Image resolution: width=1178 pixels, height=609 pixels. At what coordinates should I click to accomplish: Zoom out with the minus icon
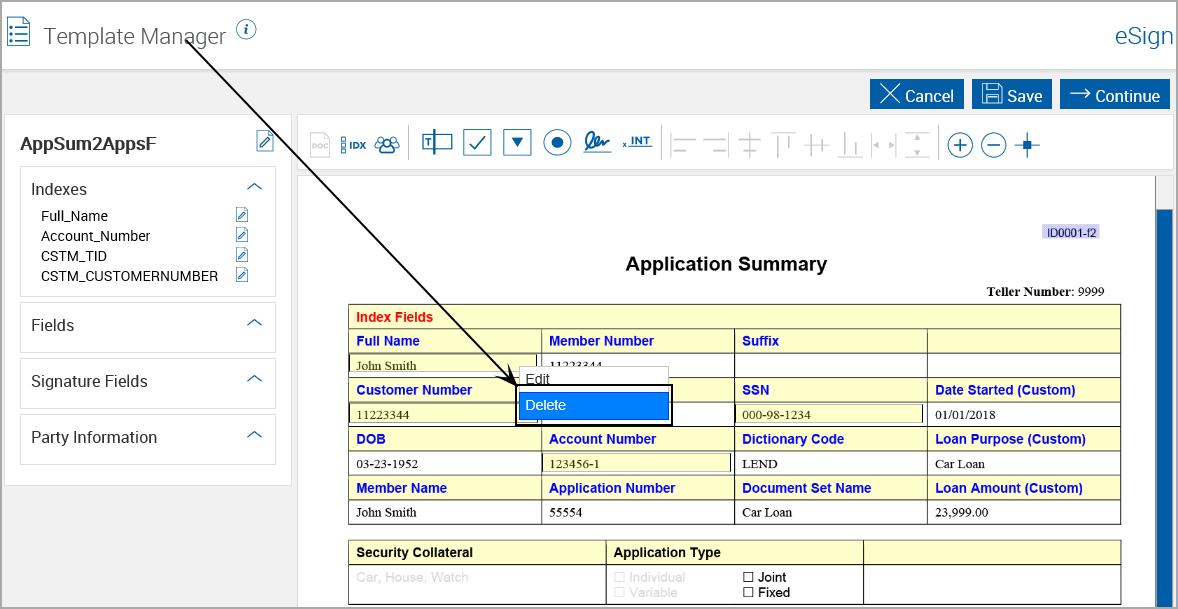tap(993, 144)
